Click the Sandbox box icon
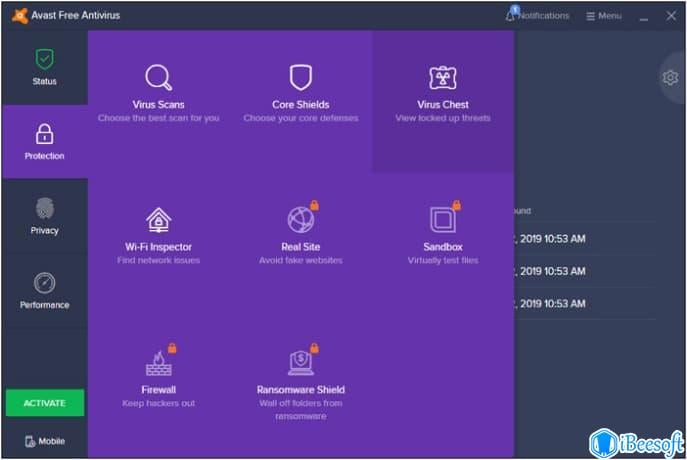 (x=443, y=220)
